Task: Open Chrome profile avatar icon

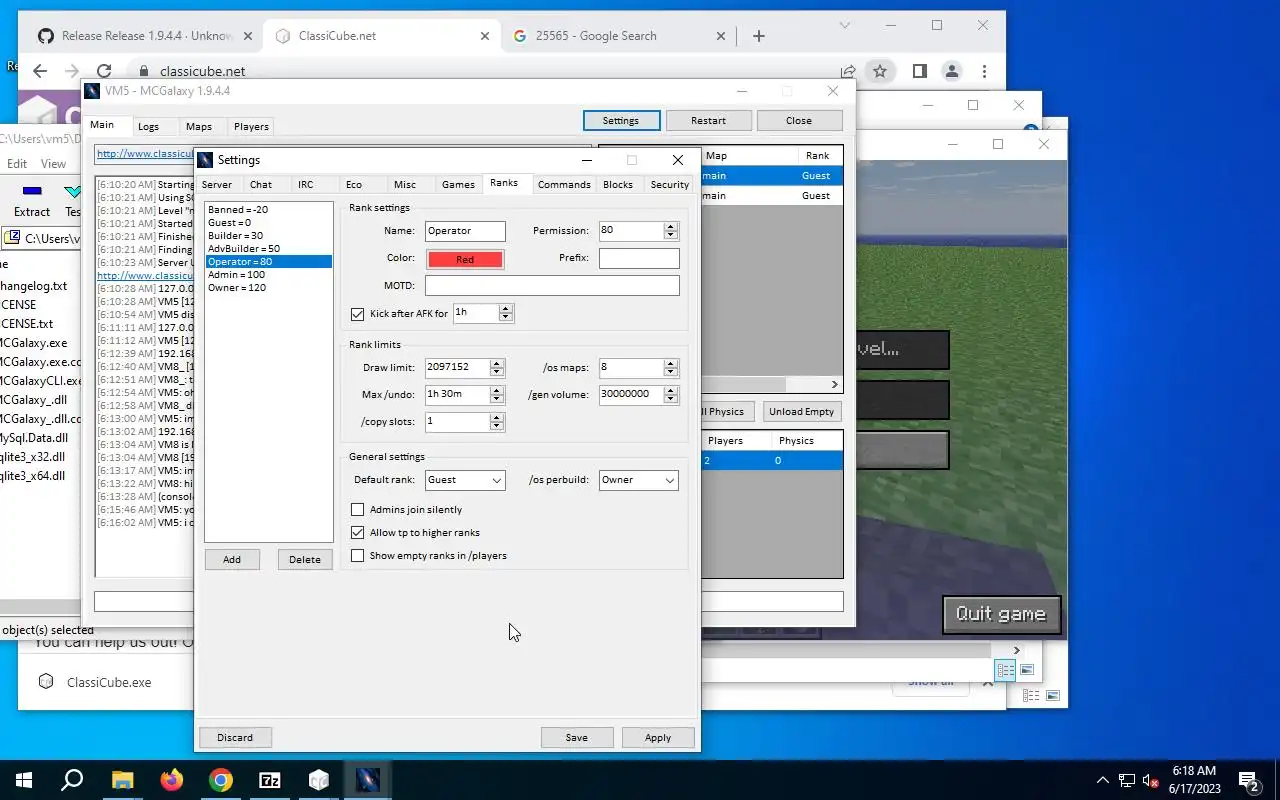Action: [x=952, y=71]
